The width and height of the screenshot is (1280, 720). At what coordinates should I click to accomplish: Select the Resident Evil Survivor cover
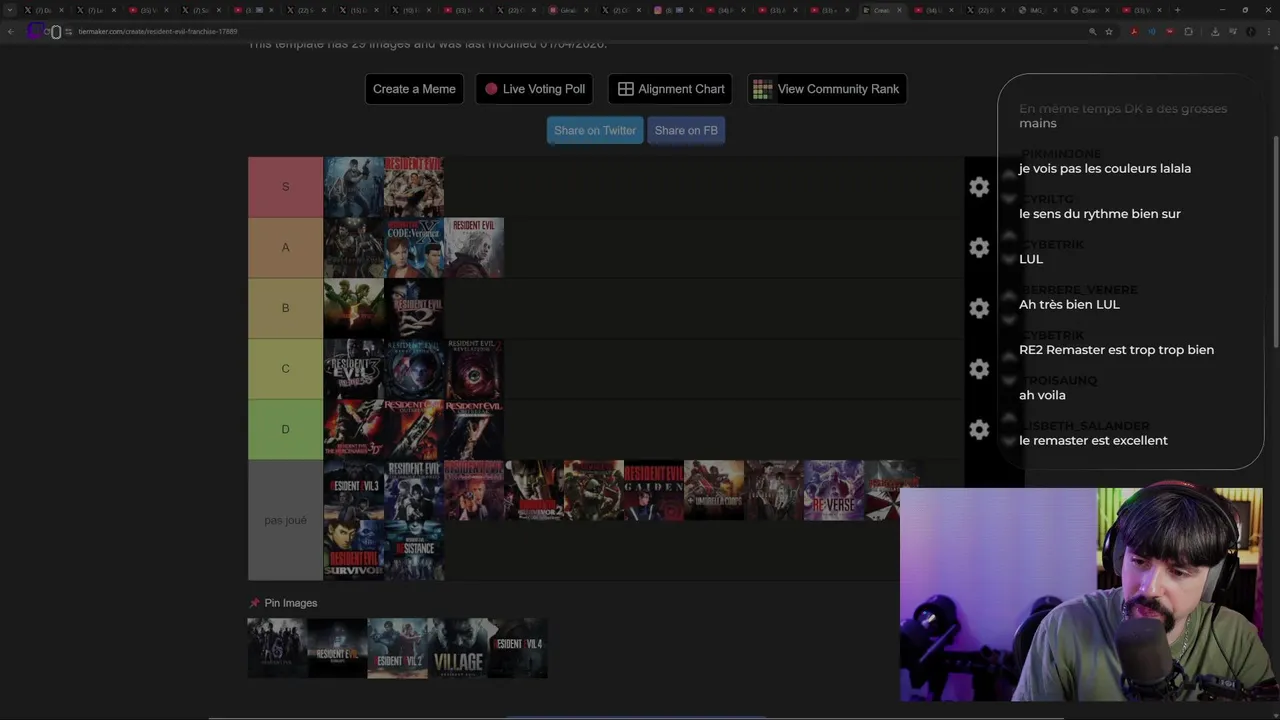(354, 550)
